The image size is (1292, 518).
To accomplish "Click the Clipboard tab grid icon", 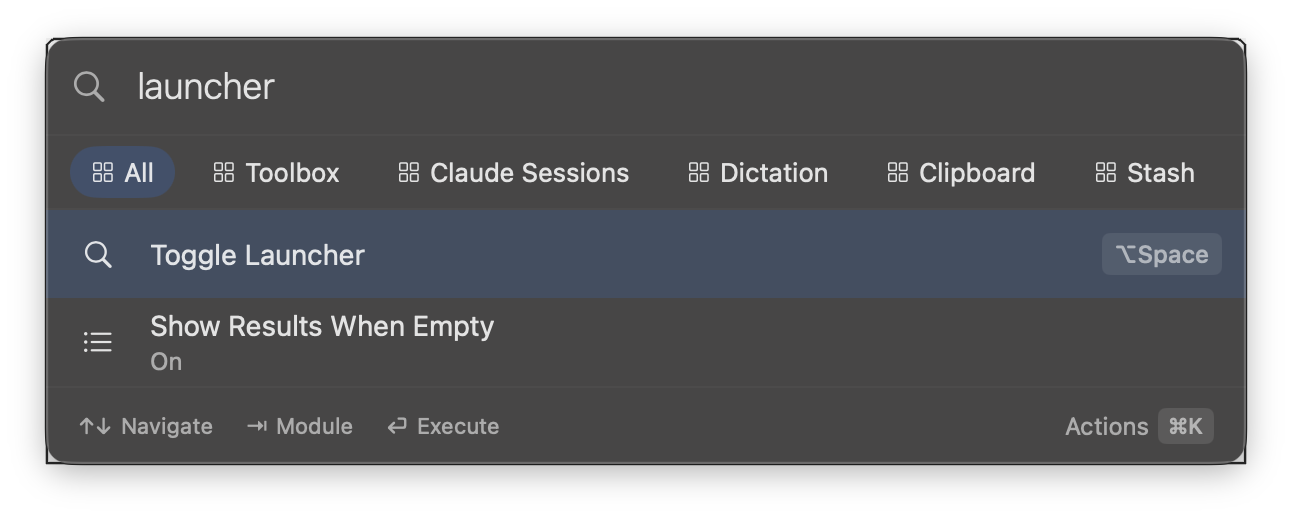I will coord(898,173).
